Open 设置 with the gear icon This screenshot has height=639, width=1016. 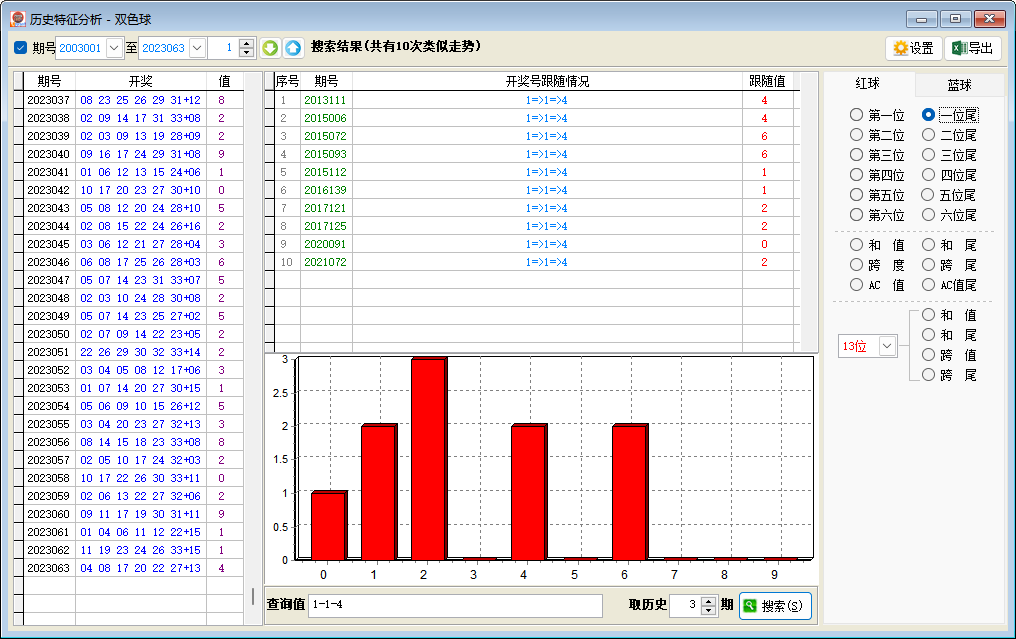coord(913,48)
